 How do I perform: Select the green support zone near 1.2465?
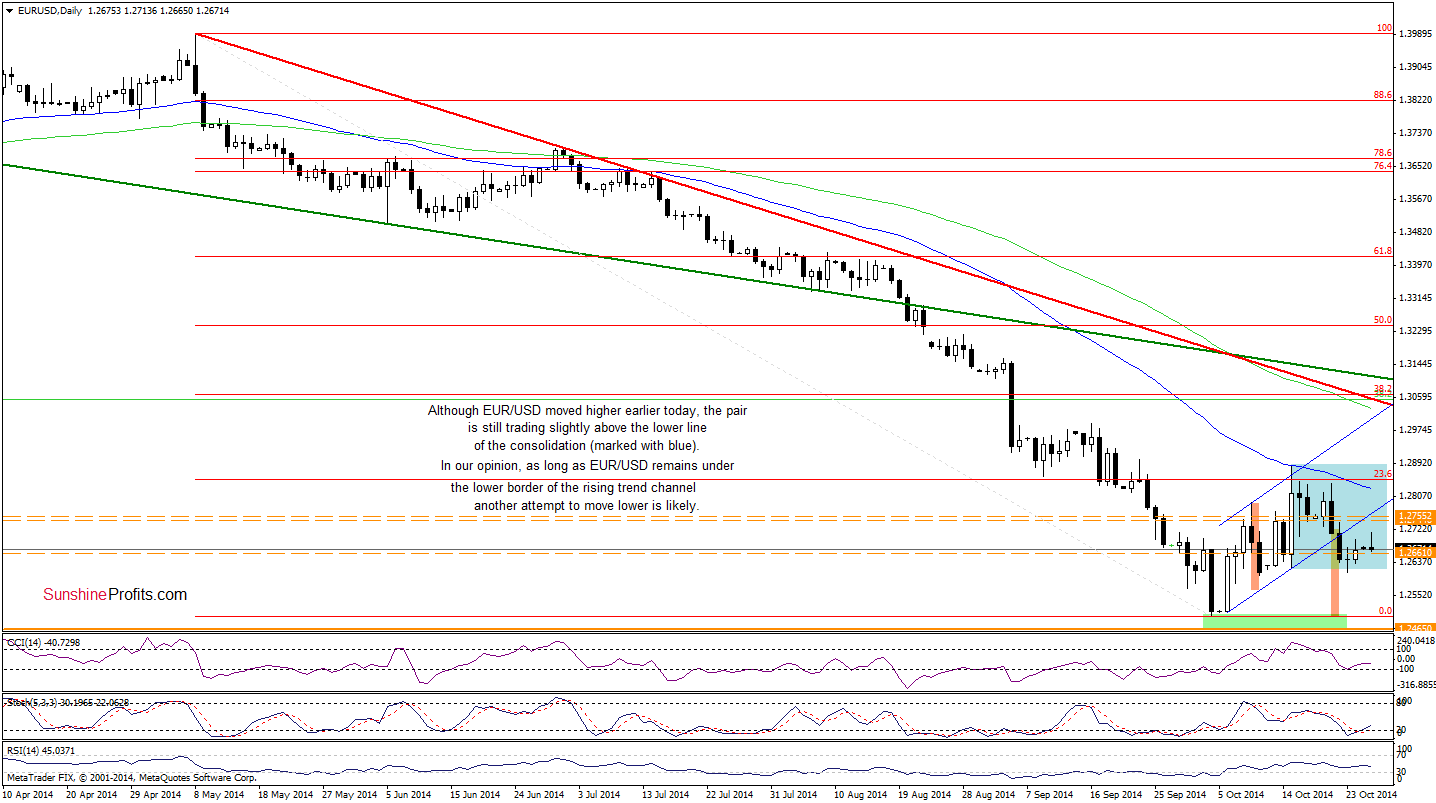click(1275, 622)
